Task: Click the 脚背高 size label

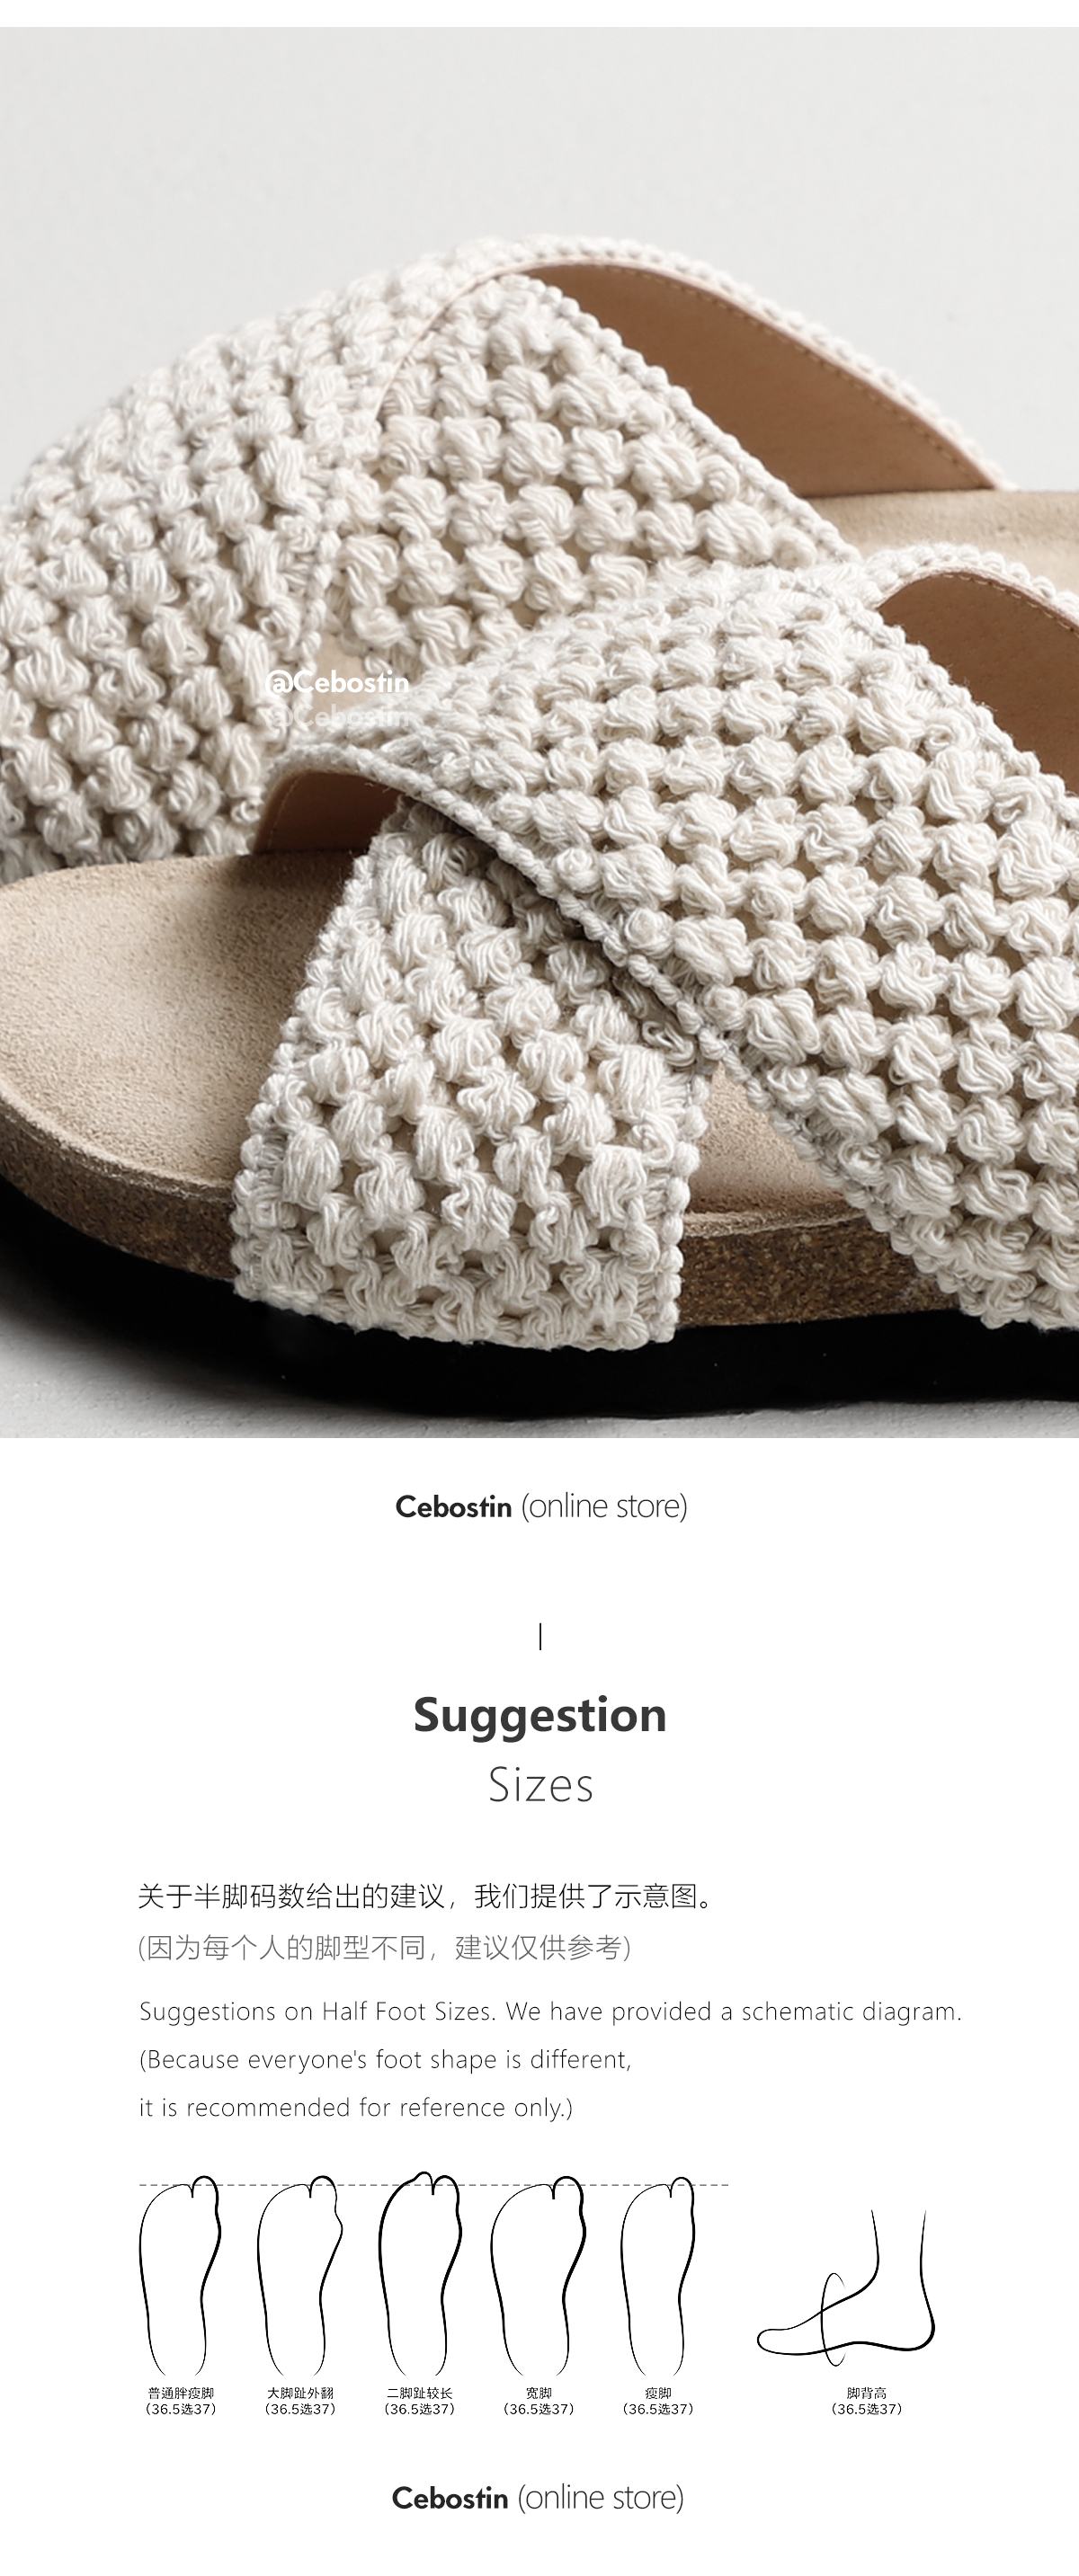Action: tap(867, 2401)
